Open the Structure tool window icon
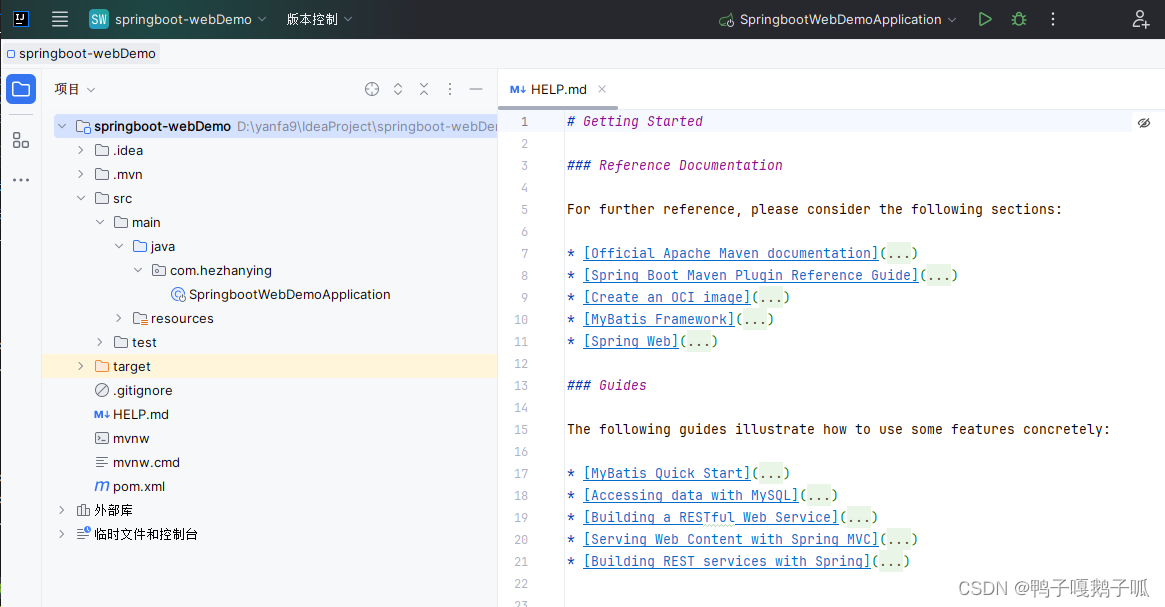This screenshot has width=1165, height=607. tap(21, 140)
